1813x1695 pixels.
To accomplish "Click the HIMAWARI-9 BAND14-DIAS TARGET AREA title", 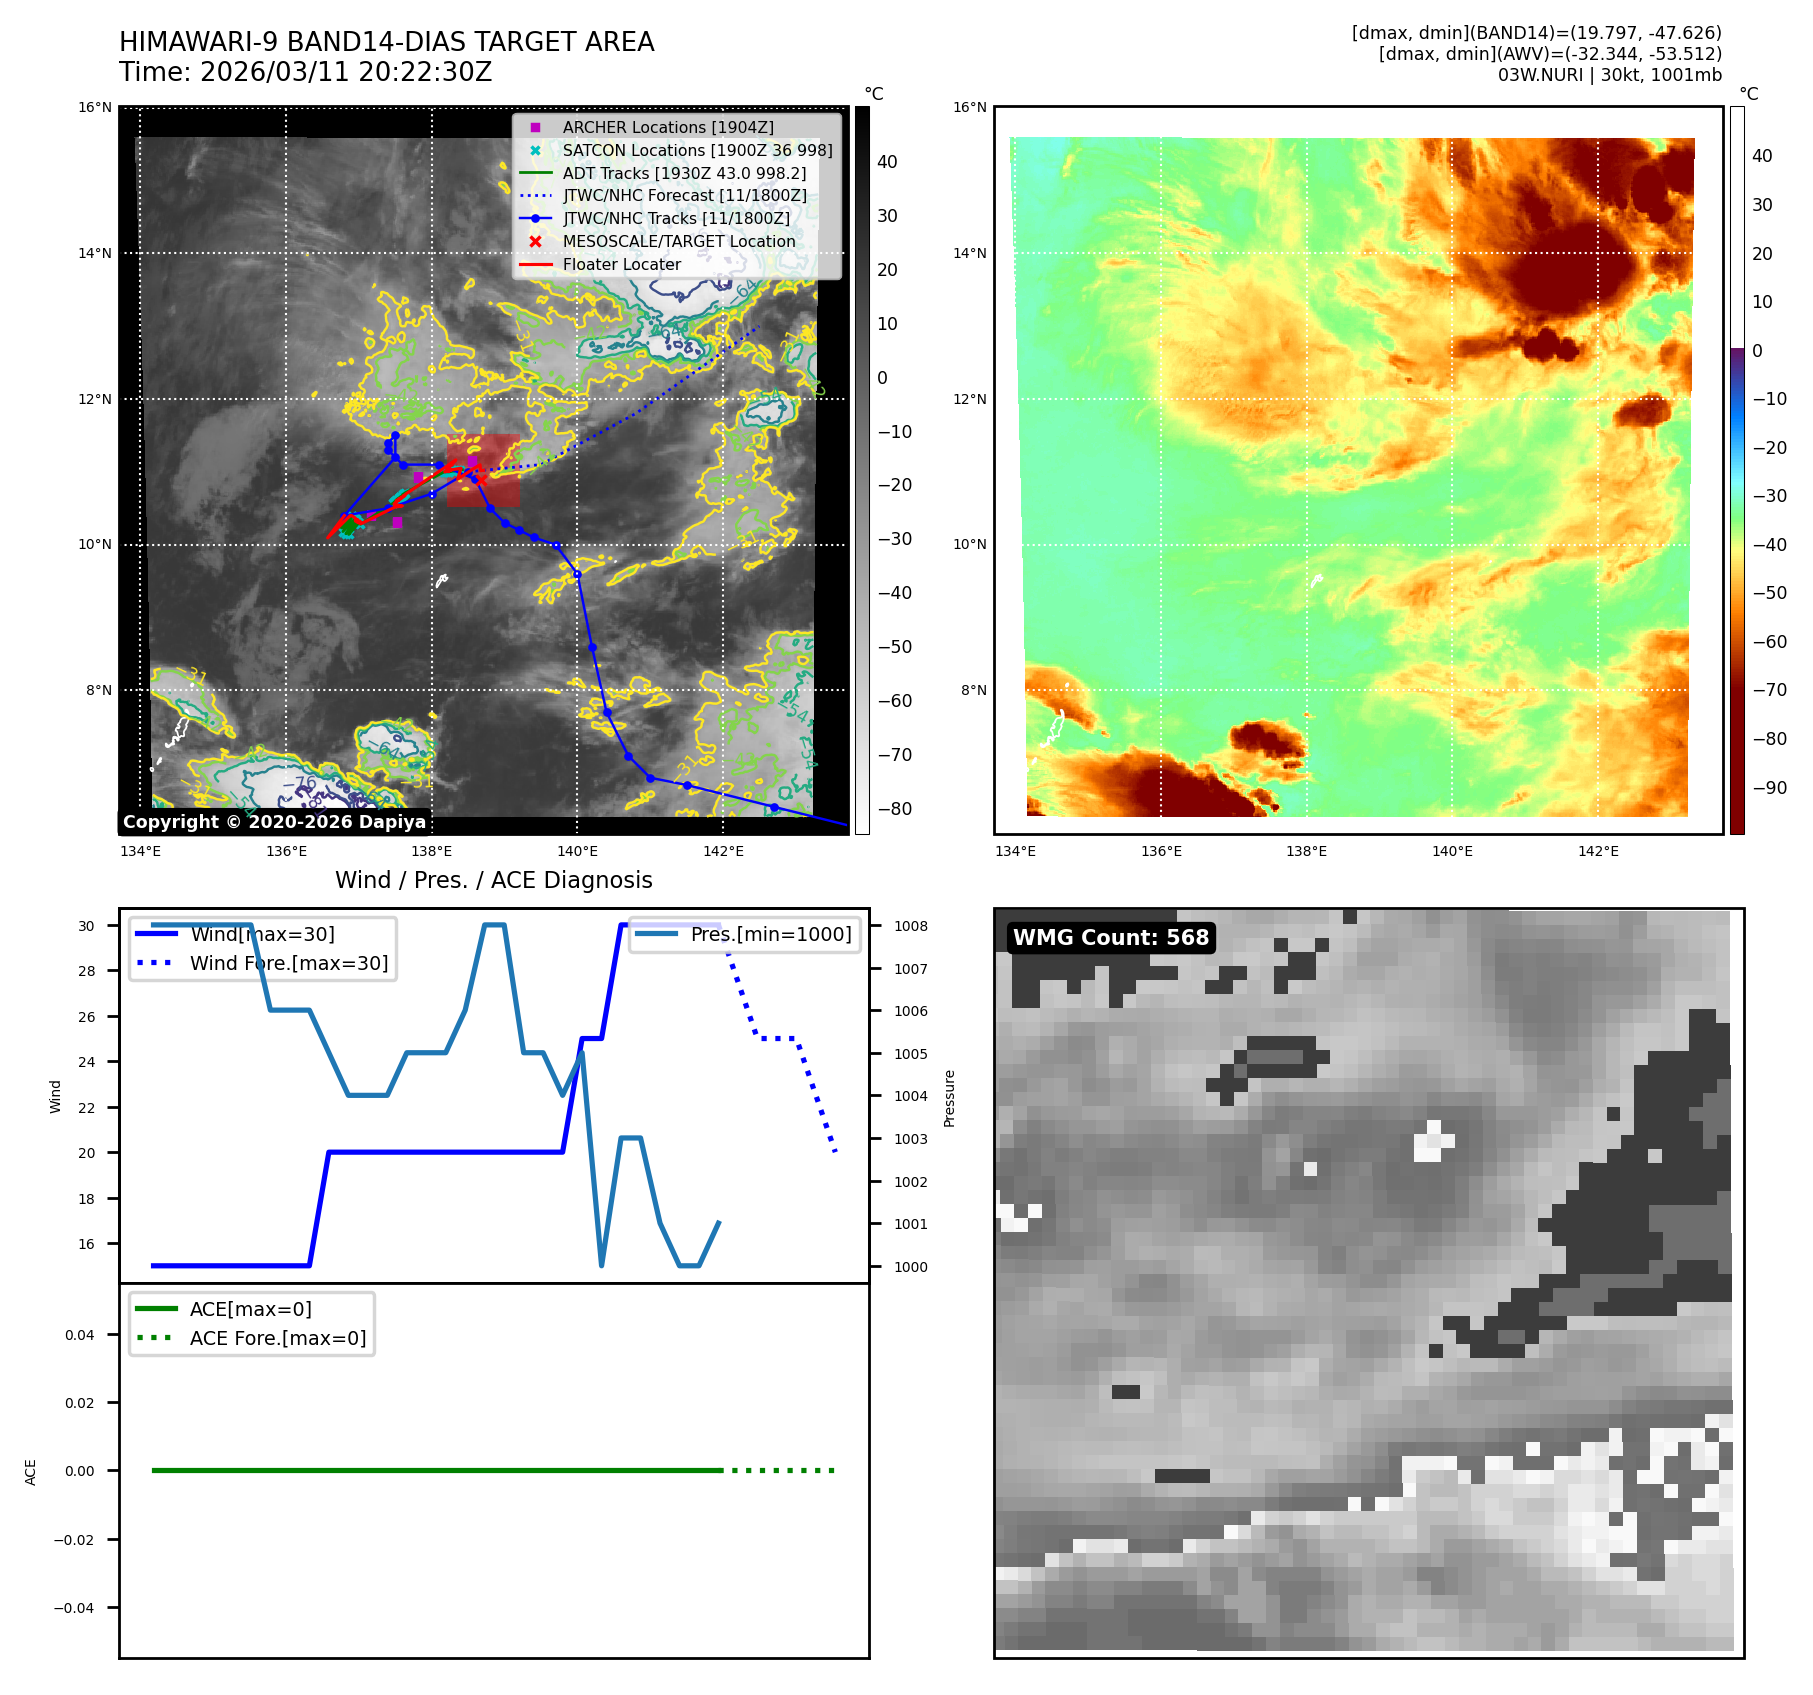I will coord(386,42).
